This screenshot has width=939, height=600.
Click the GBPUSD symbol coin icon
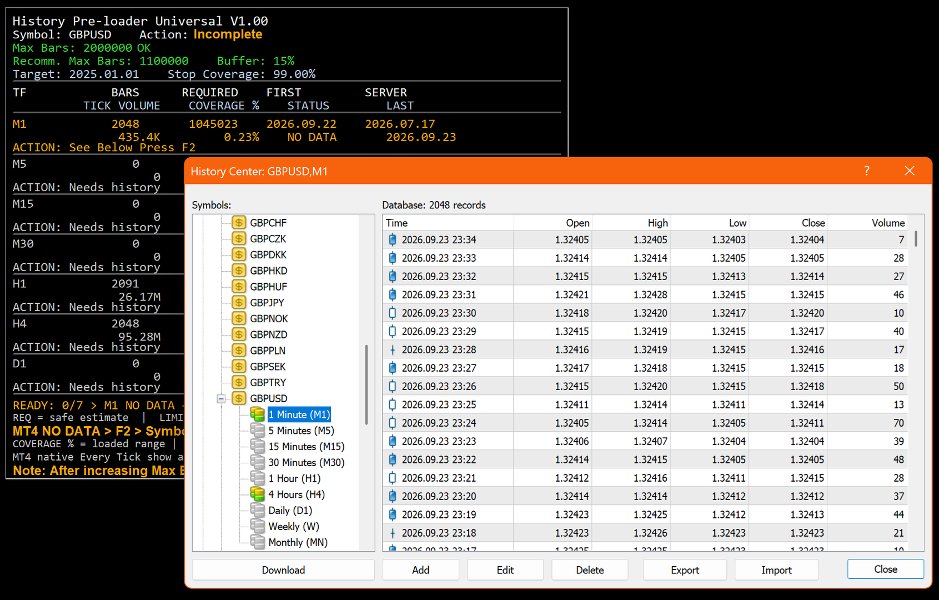point(239,398)
